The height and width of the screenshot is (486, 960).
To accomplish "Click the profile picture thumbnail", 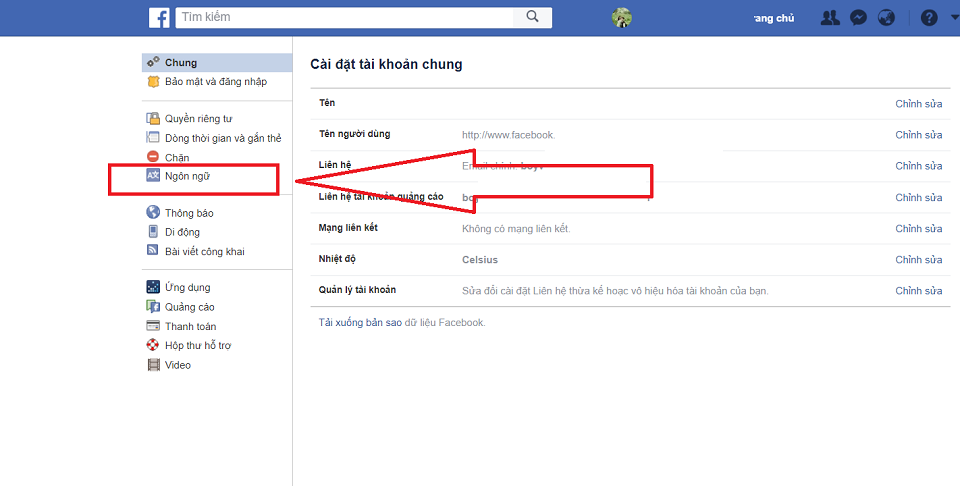I will click(621, 18).
